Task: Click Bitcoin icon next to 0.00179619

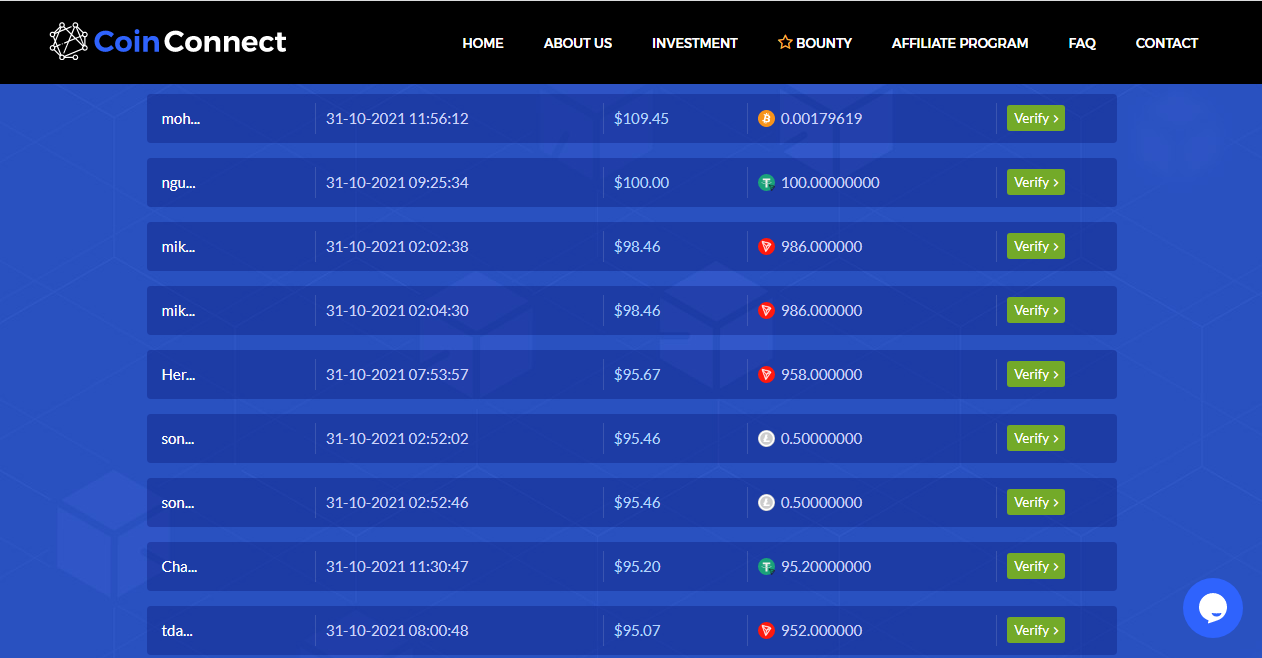Action: (x=767, y=119)
